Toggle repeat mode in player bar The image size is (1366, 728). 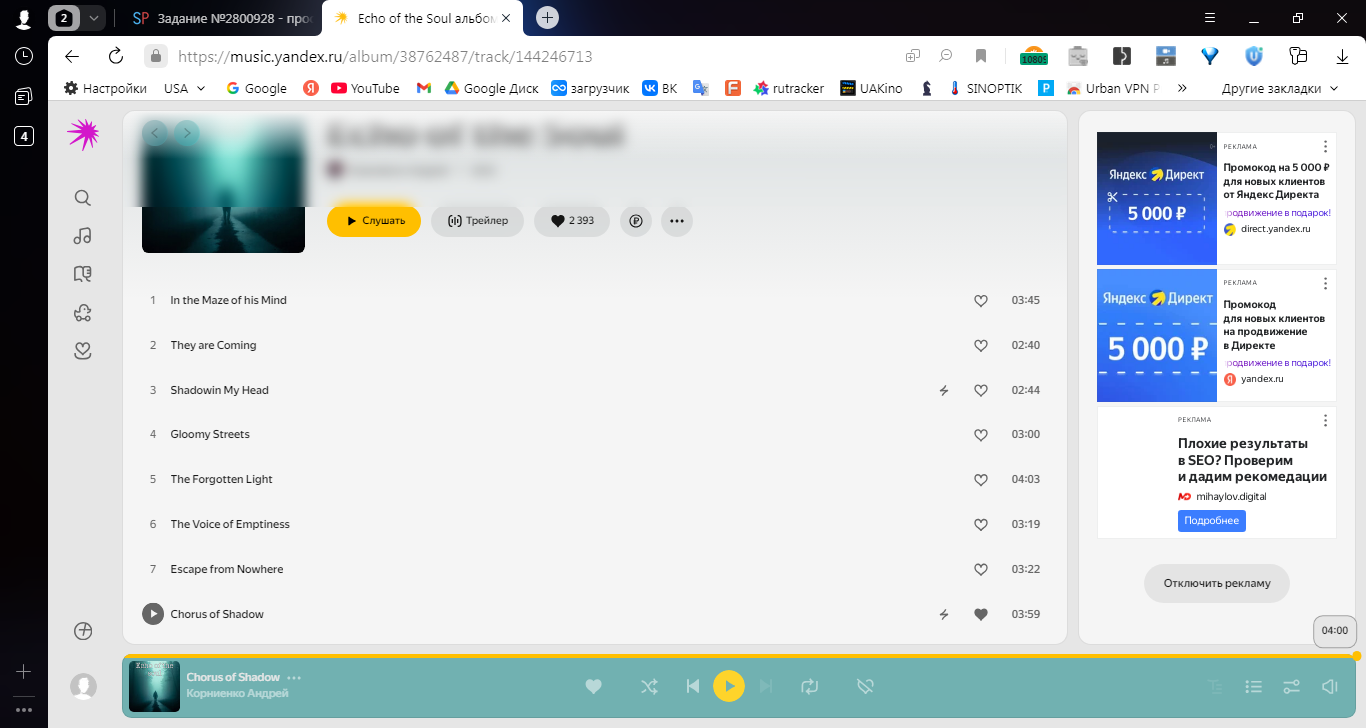(809, 686)
